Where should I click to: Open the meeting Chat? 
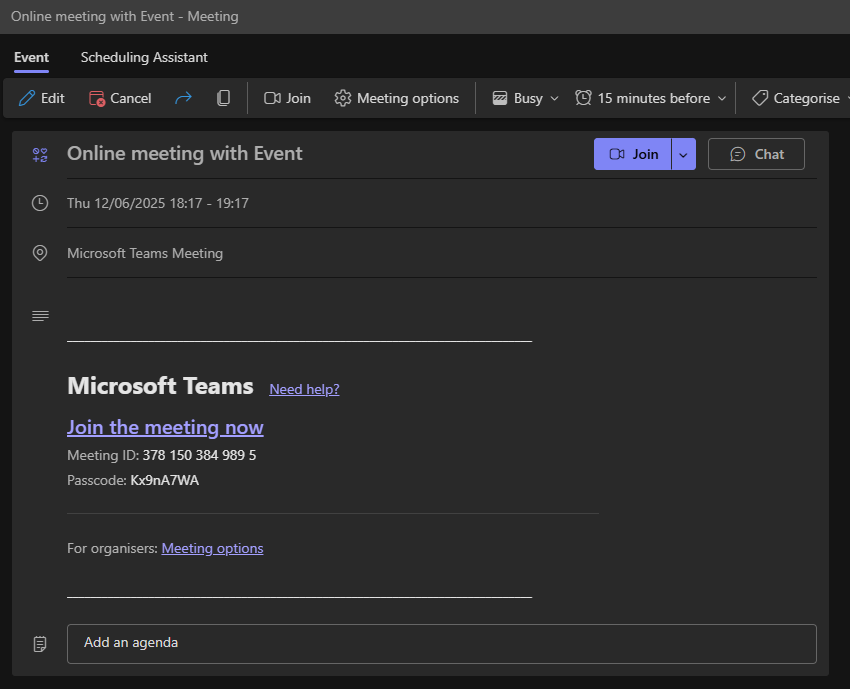[756, 154]
